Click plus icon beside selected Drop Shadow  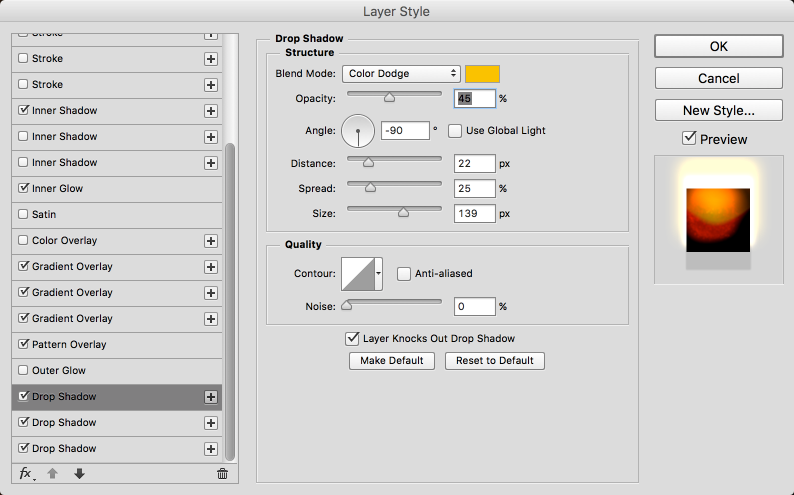(211, 397)
